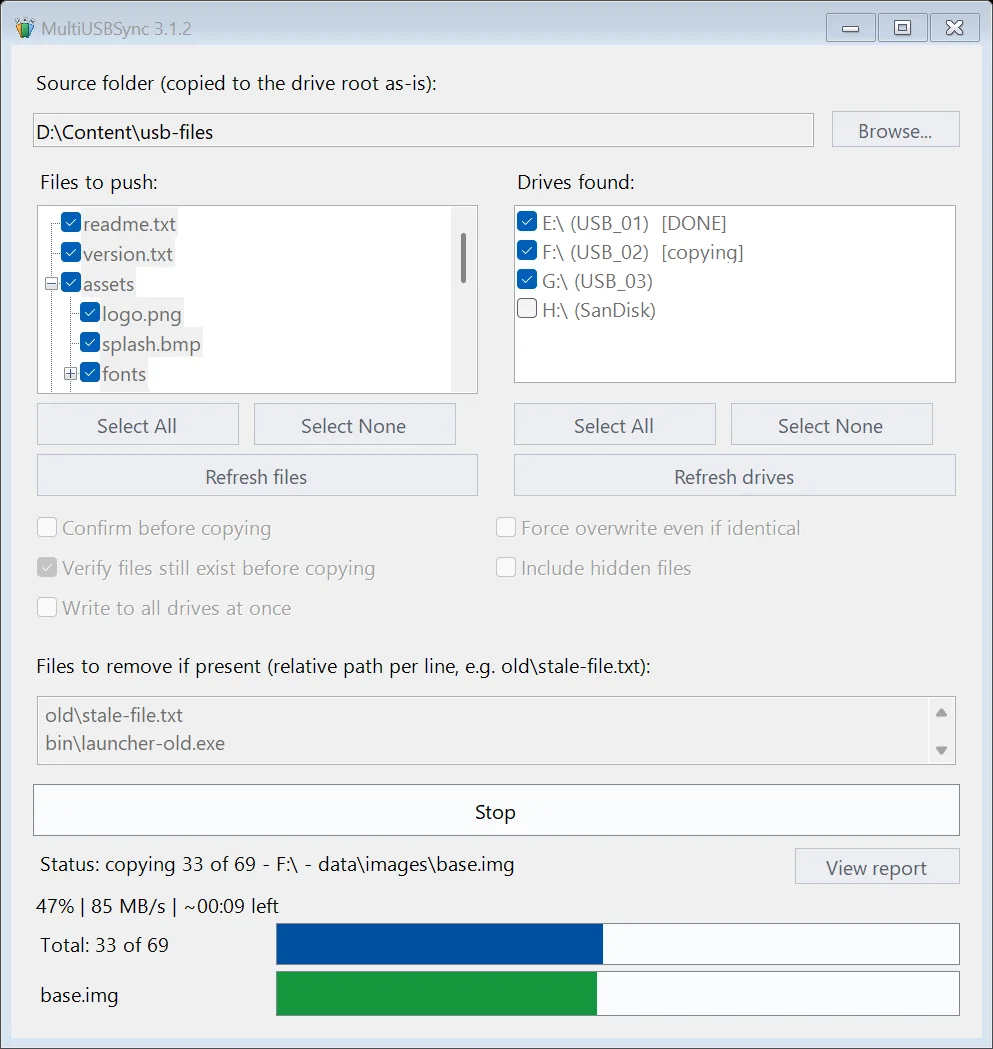Check the H:\ (SanDisk) drive checkbox
Viewport: 993px width, 1049px height.
527,308
